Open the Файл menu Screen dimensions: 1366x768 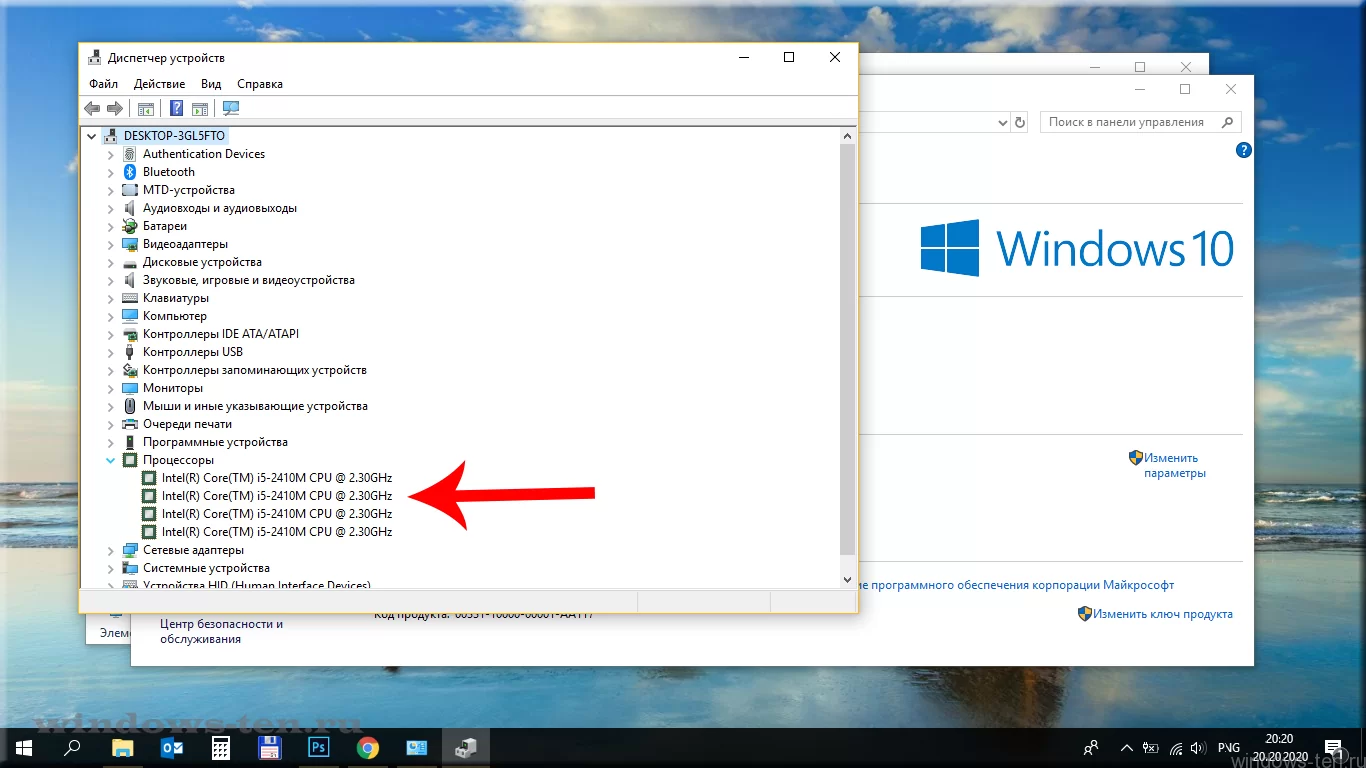103,84
